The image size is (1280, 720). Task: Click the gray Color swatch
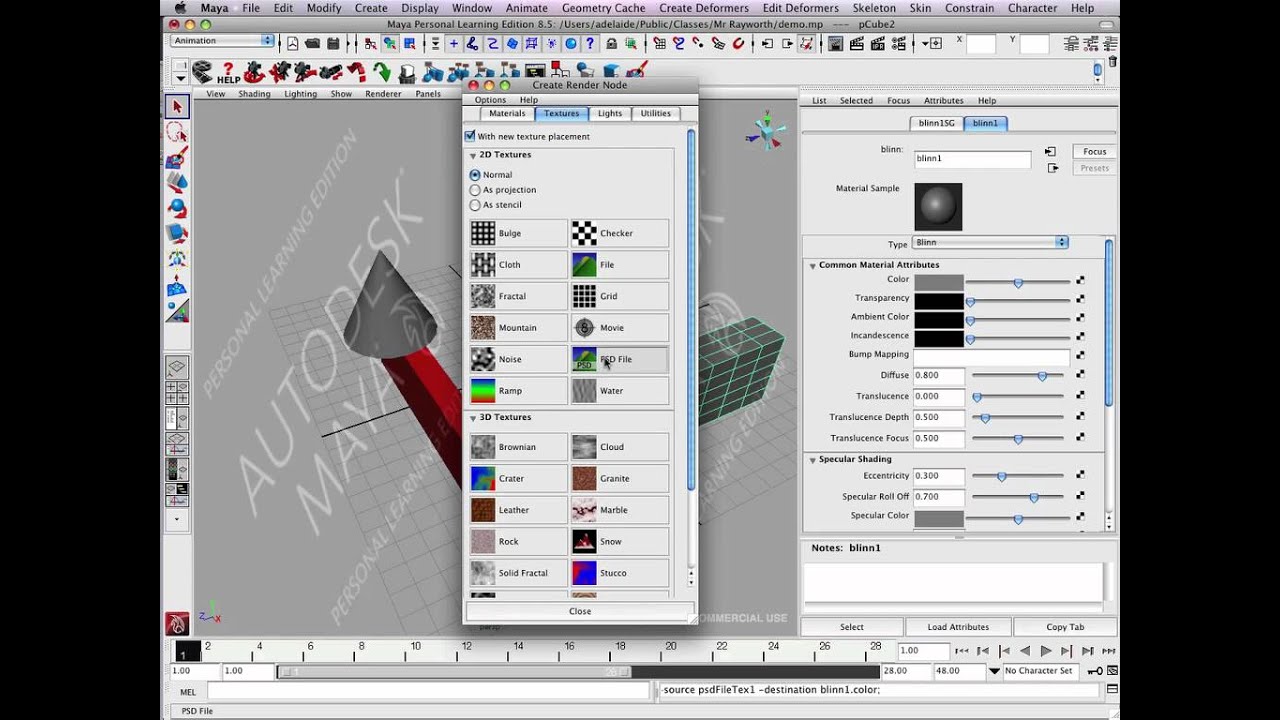(x=938, y=281)
